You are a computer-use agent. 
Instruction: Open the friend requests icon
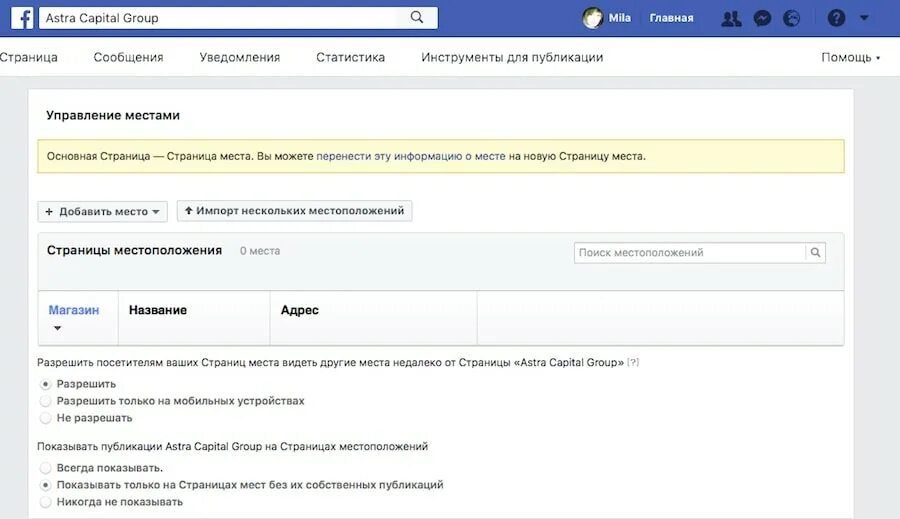(731, 18)
